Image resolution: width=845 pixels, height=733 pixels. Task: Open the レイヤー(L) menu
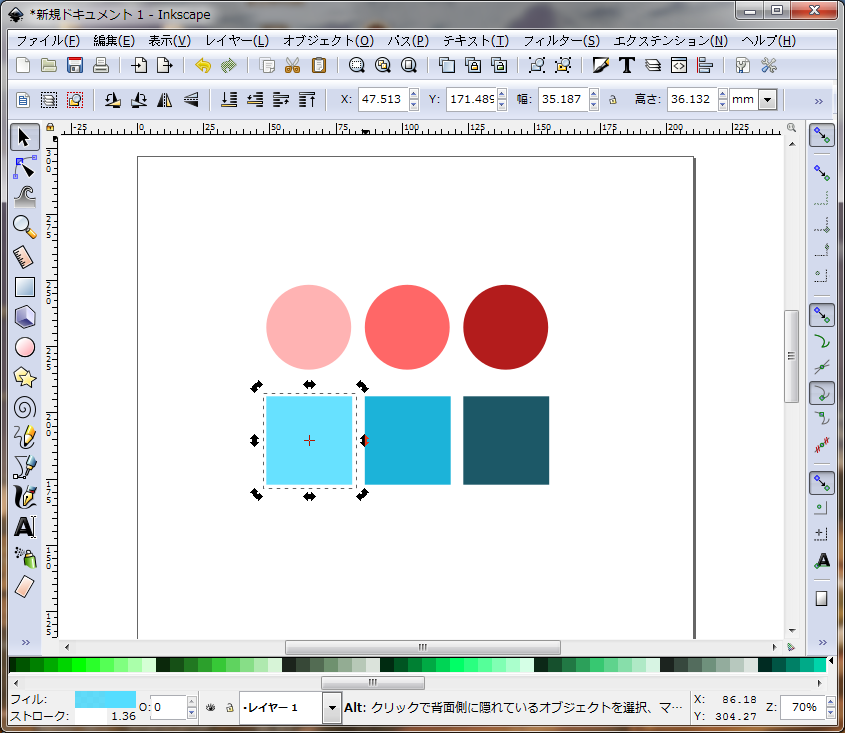click(x=237, y=41)
